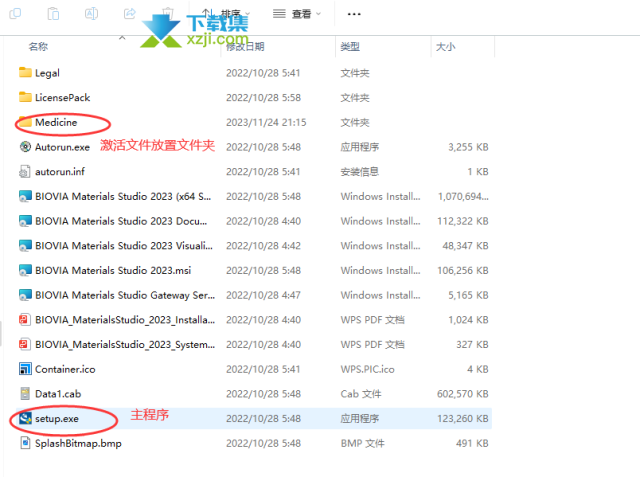This screenshot has height=477, width=640.
Task: Click the Rename toolbar icon
Action: point(91,13)
